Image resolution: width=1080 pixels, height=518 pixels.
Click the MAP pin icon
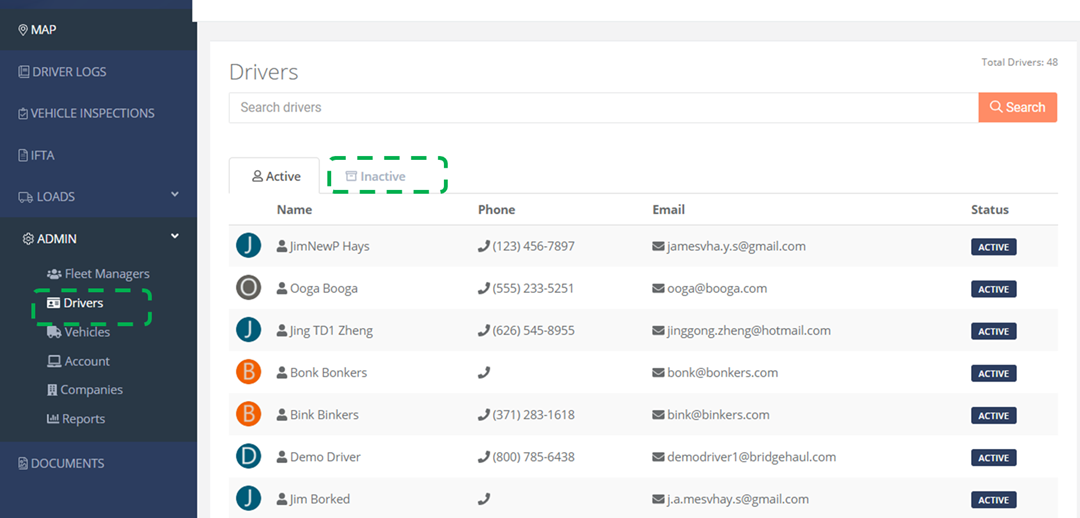pyautogui.click(x=23, y=30)
